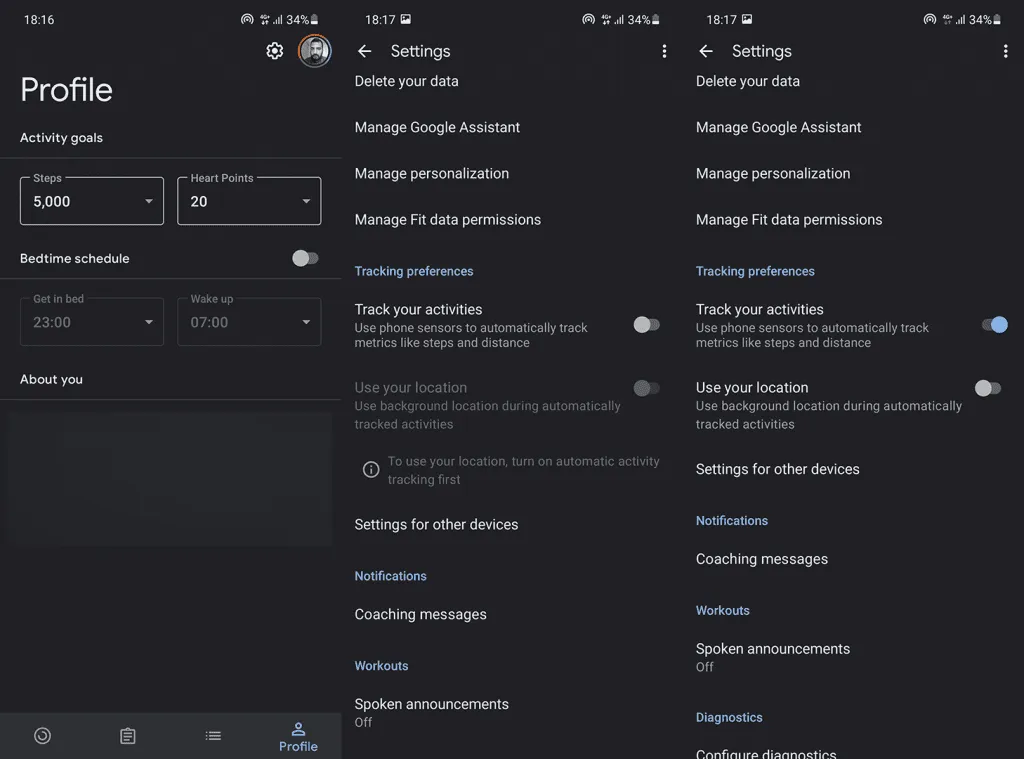The height and width of the screenshot is (759, 1024).
Task: Open the Journal clipboard tab icon
Action: coord(128,735)
